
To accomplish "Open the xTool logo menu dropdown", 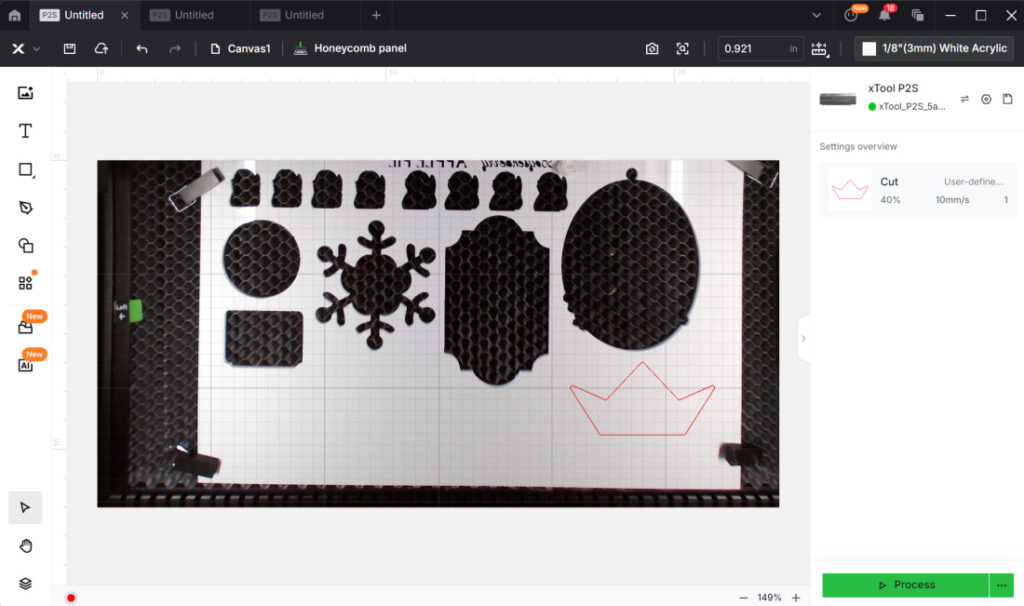I will (25, 48).
